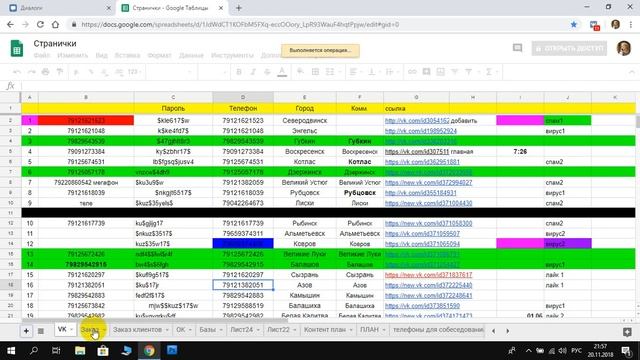Open the Google Sheets home icon
This screenshot has width=640, height=360.
(x=16, y=49)
